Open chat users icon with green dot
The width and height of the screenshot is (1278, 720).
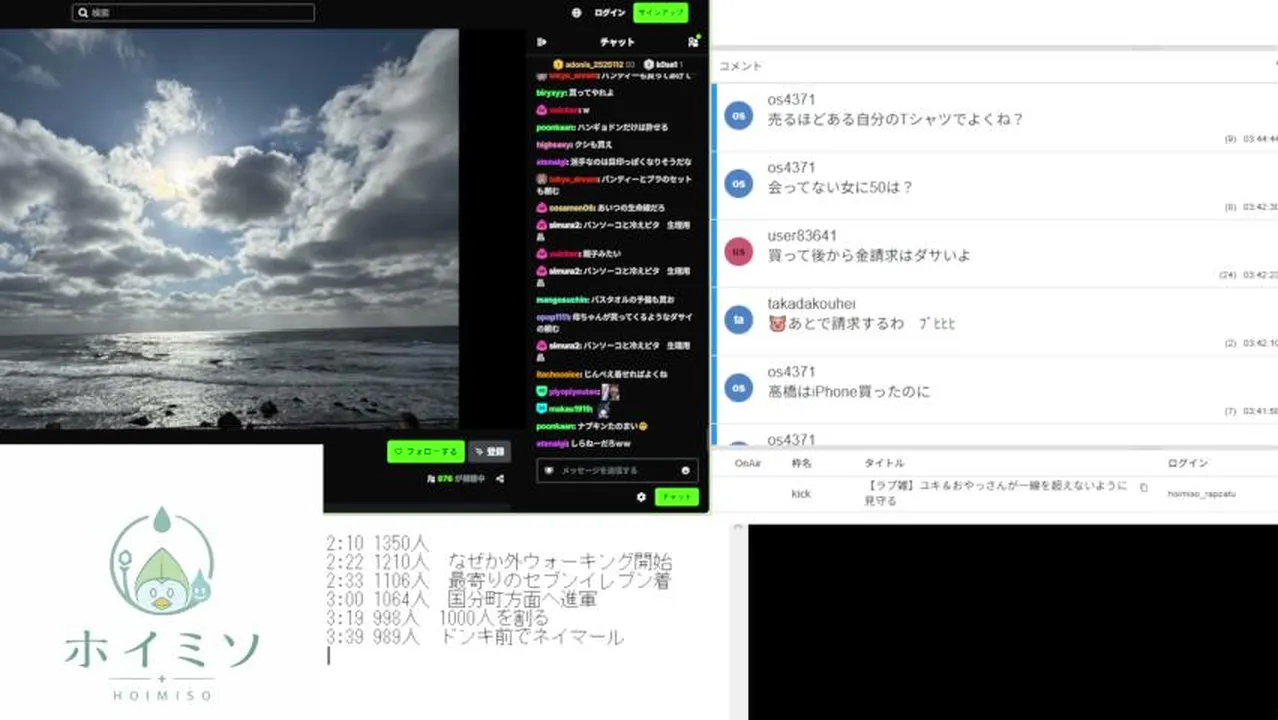click(x=693, y=42)
